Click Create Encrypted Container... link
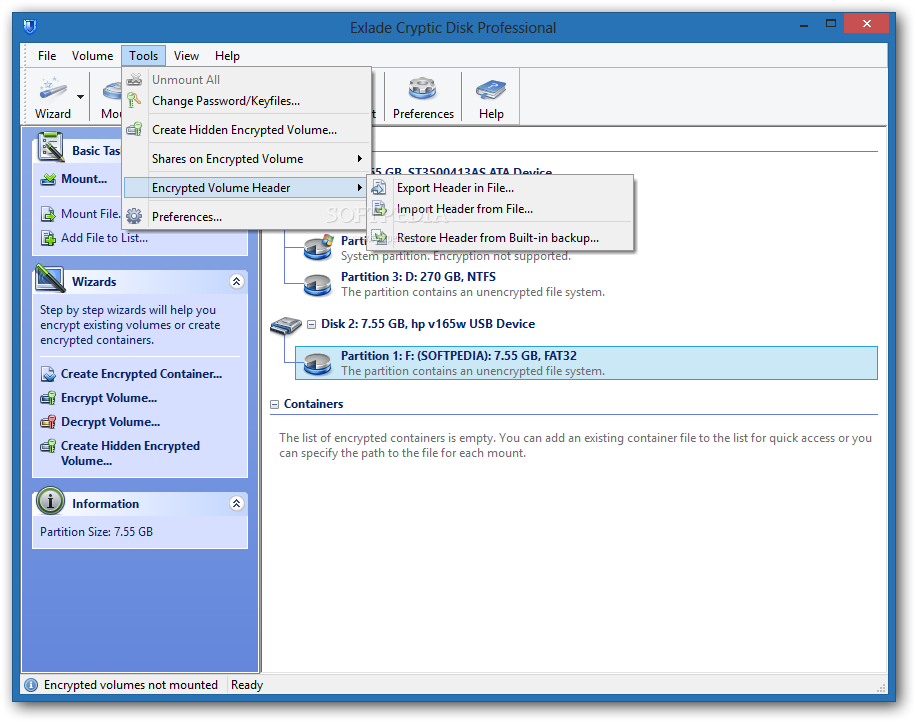The width and height of the screenshot is (916, 722). point(141,374)
